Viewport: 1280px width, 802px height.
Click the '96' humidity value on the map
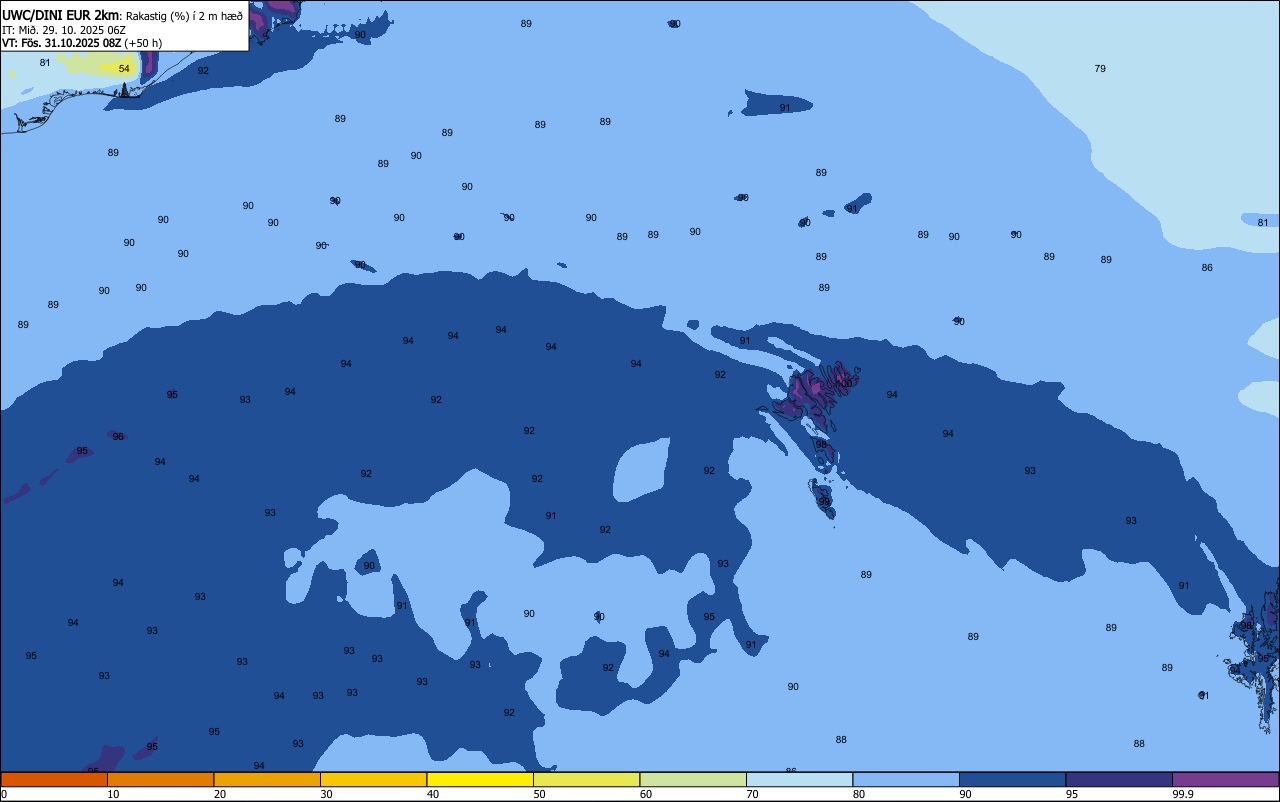(x=118, y=437)
